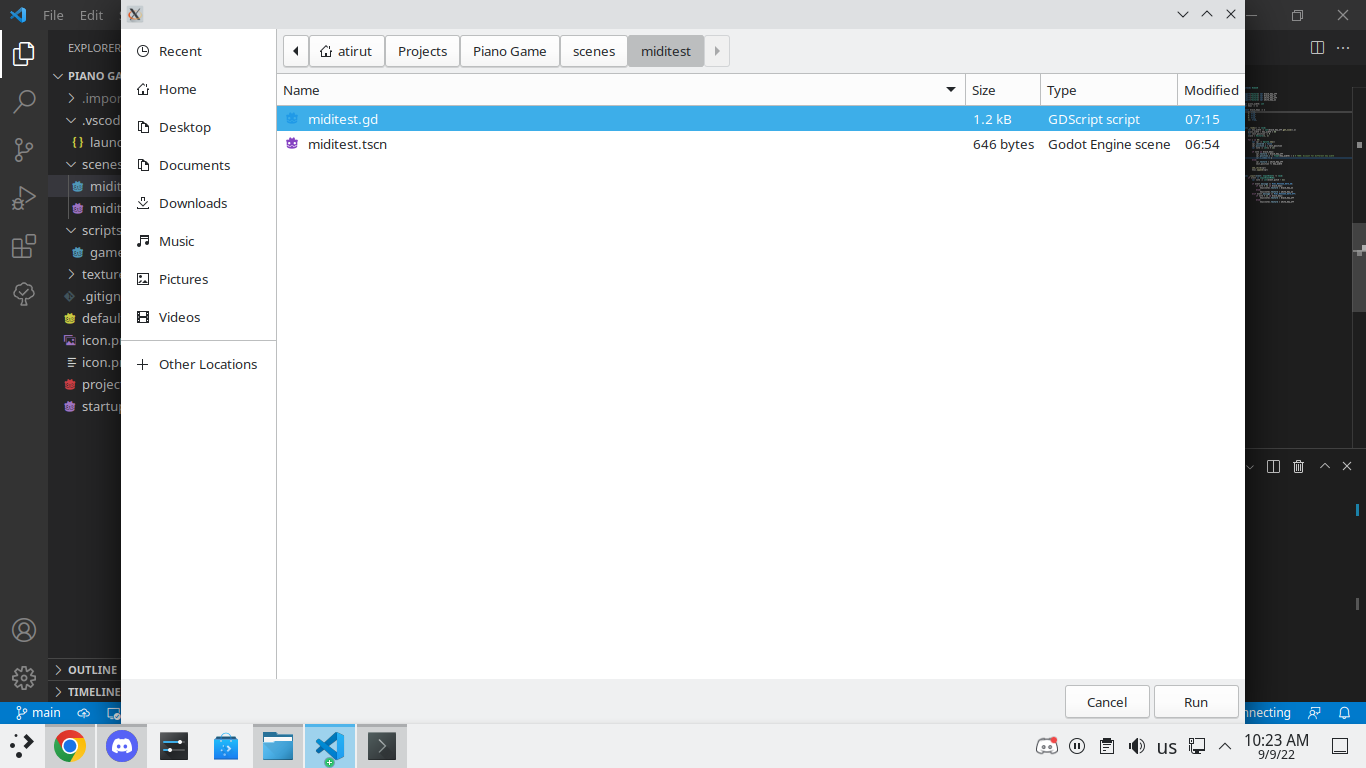Image resolution: width=1366 pixels, height=768 pixels.
Task: Open the terminal from the taskbar
Action: [x=381, y=746]
